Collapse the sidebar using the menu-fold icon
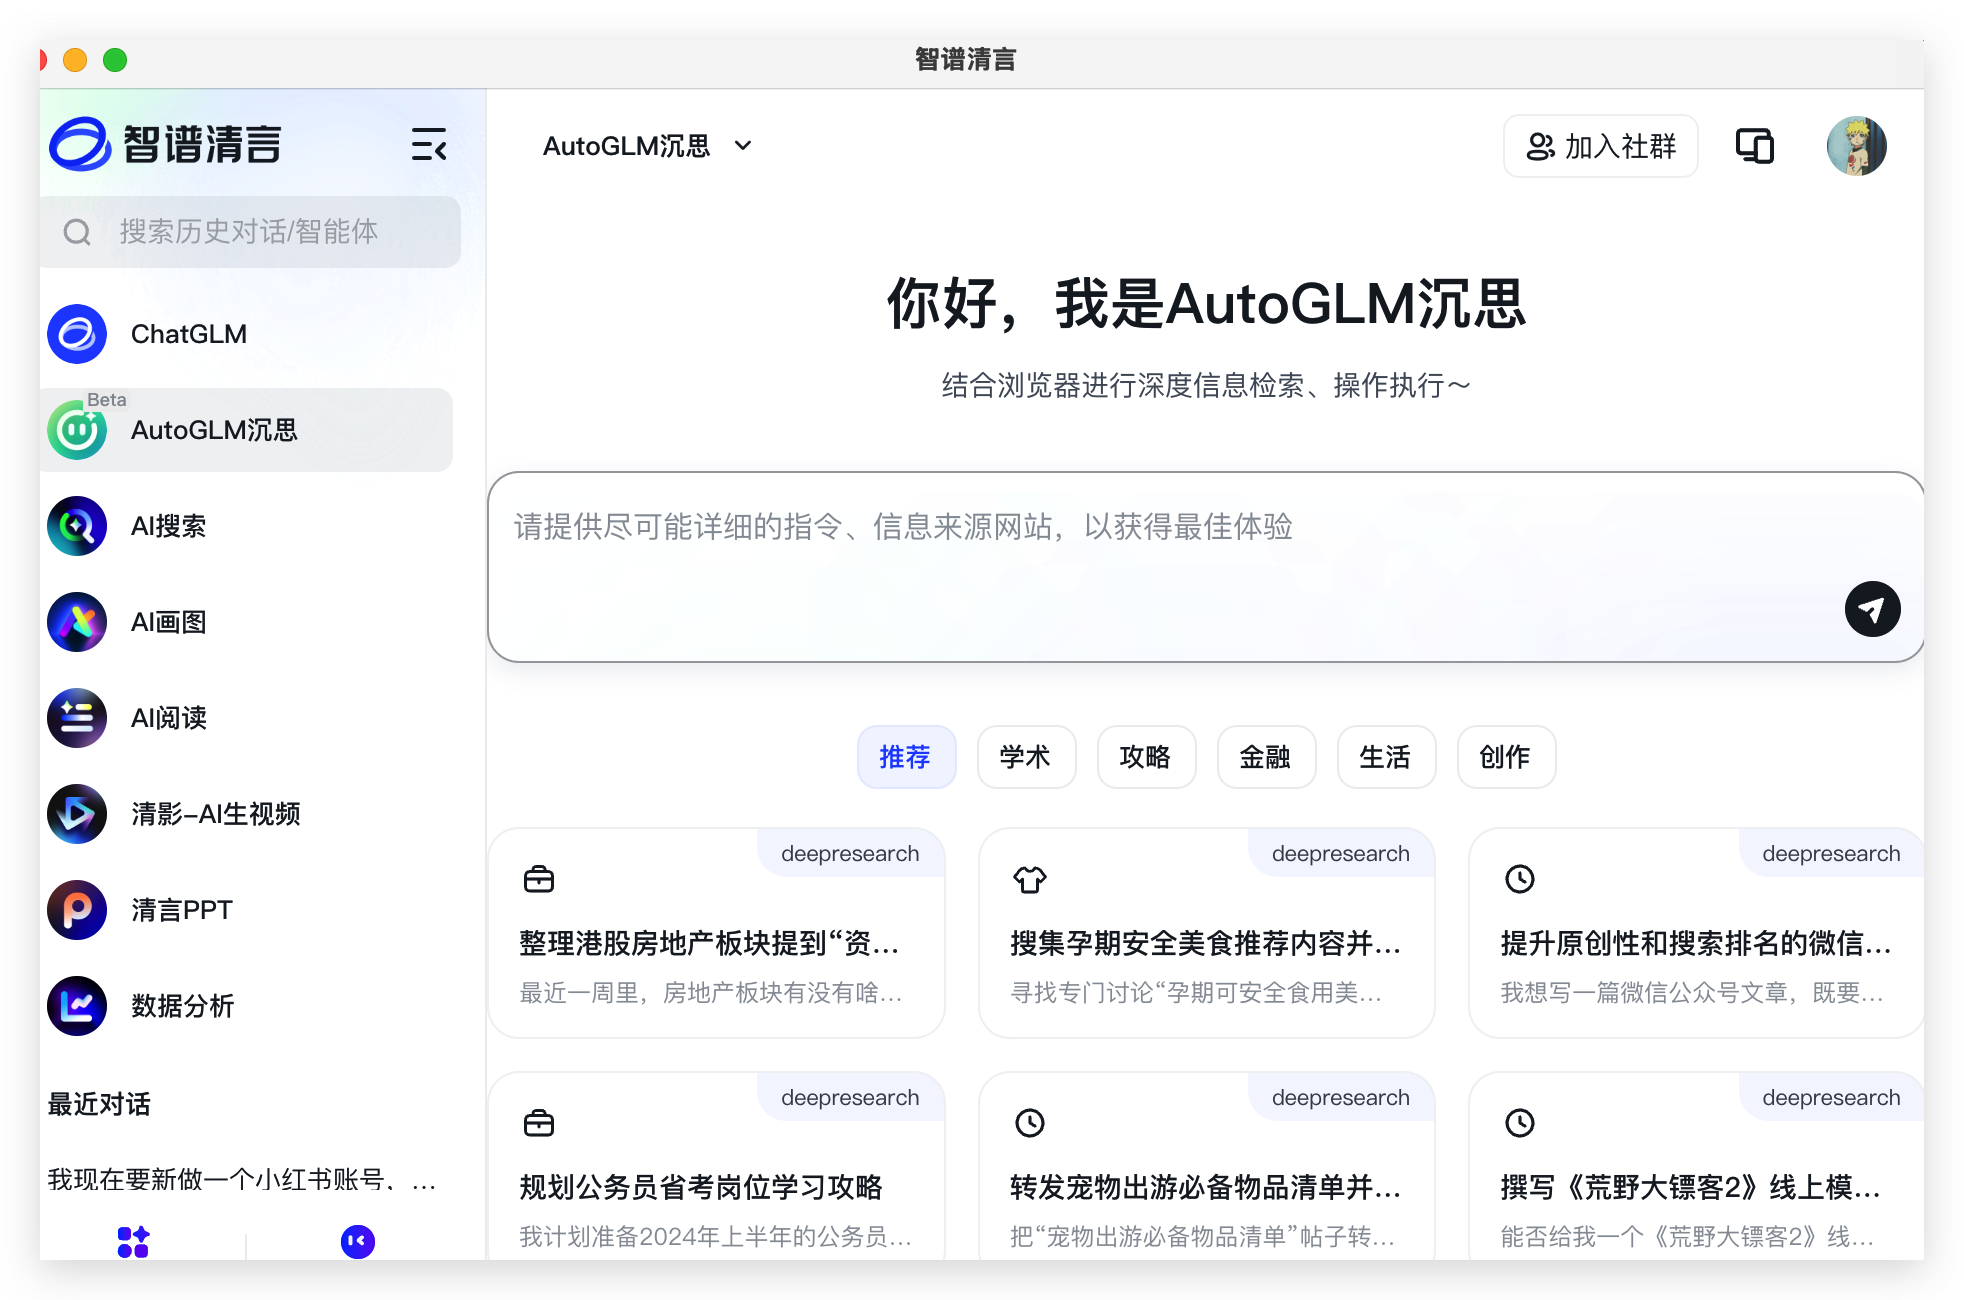 429,146
